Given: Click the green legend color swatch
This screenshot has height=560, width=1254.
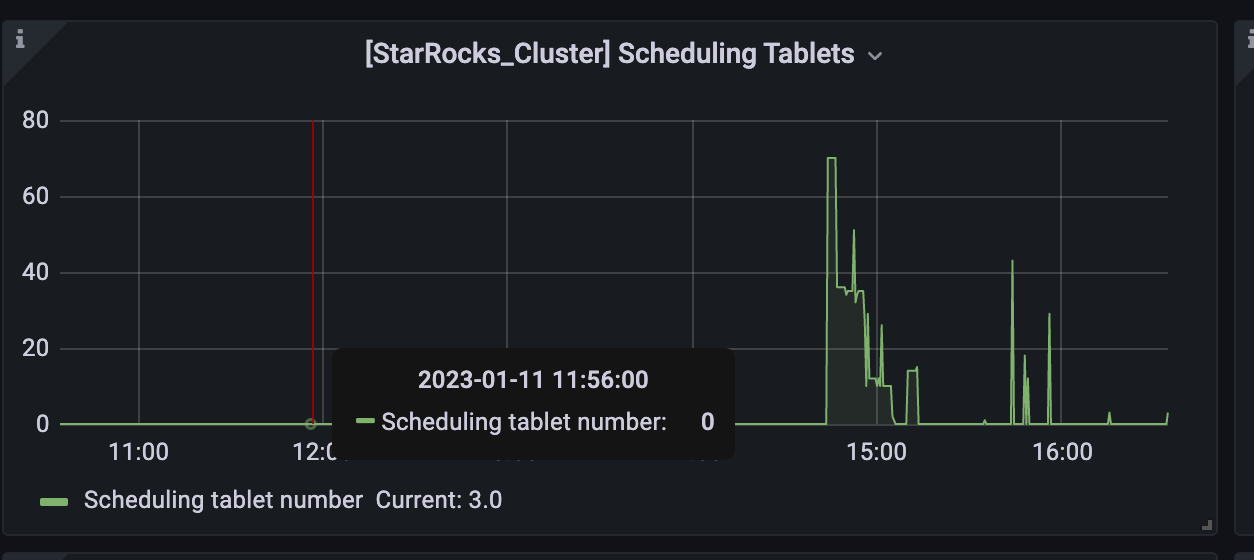Looking at the screenshot, I should 54,501.
